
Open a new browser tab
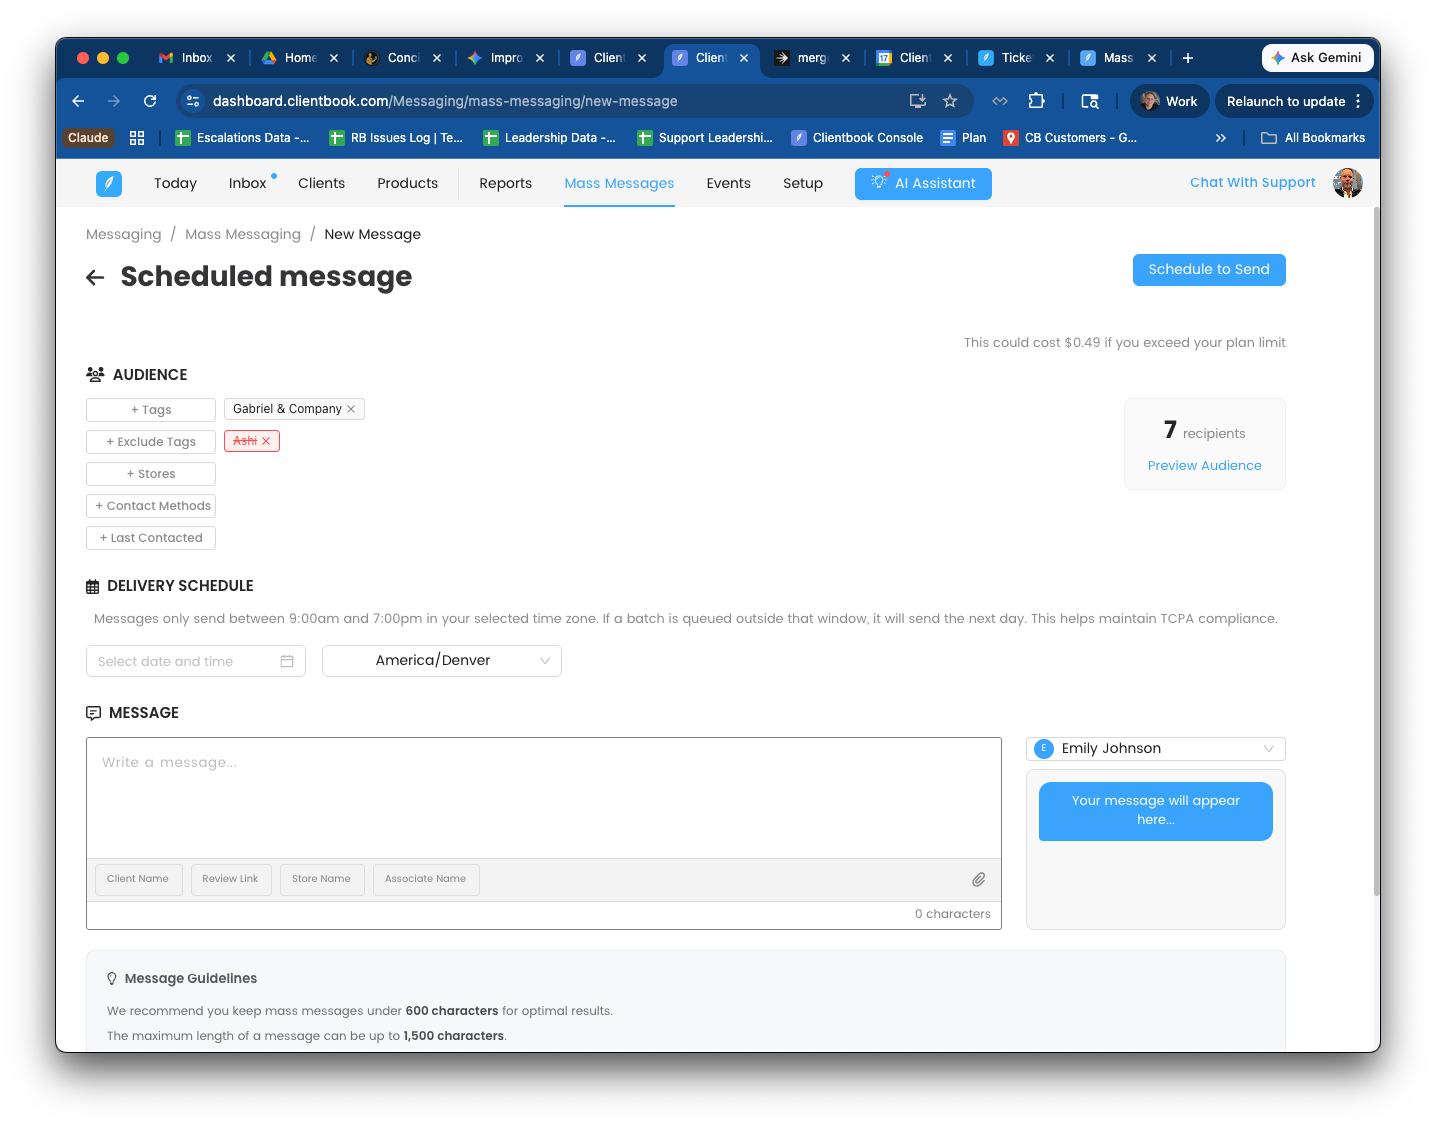click(1188, 58)
